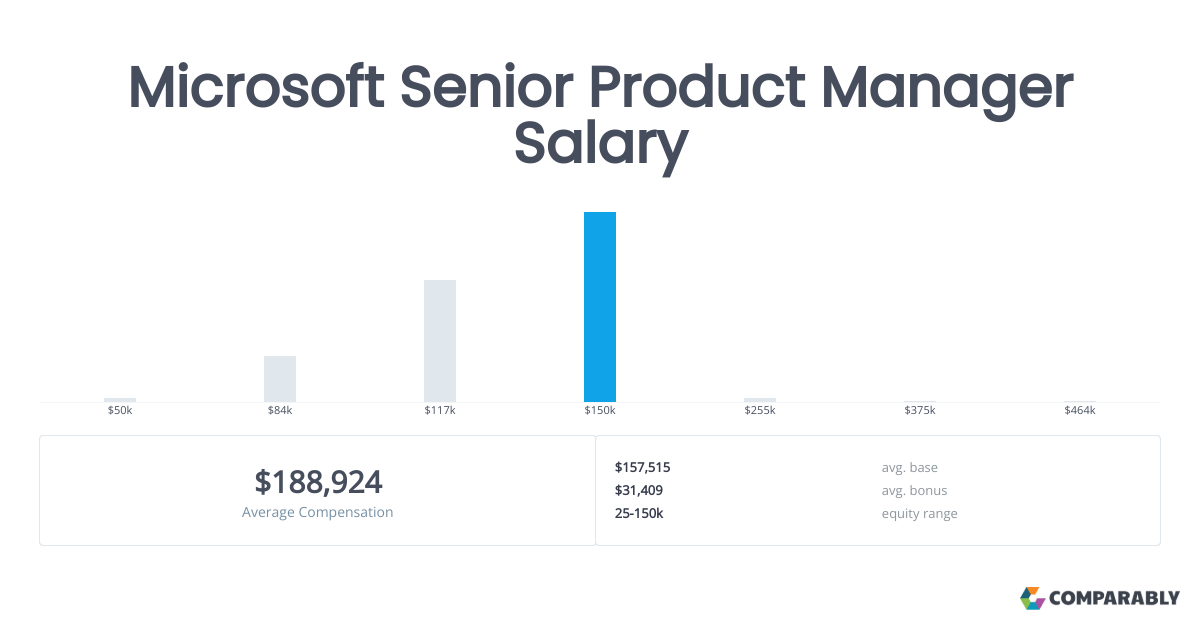
Task: Click the $31,409 avg. bonus value
Action: [639, 490]
